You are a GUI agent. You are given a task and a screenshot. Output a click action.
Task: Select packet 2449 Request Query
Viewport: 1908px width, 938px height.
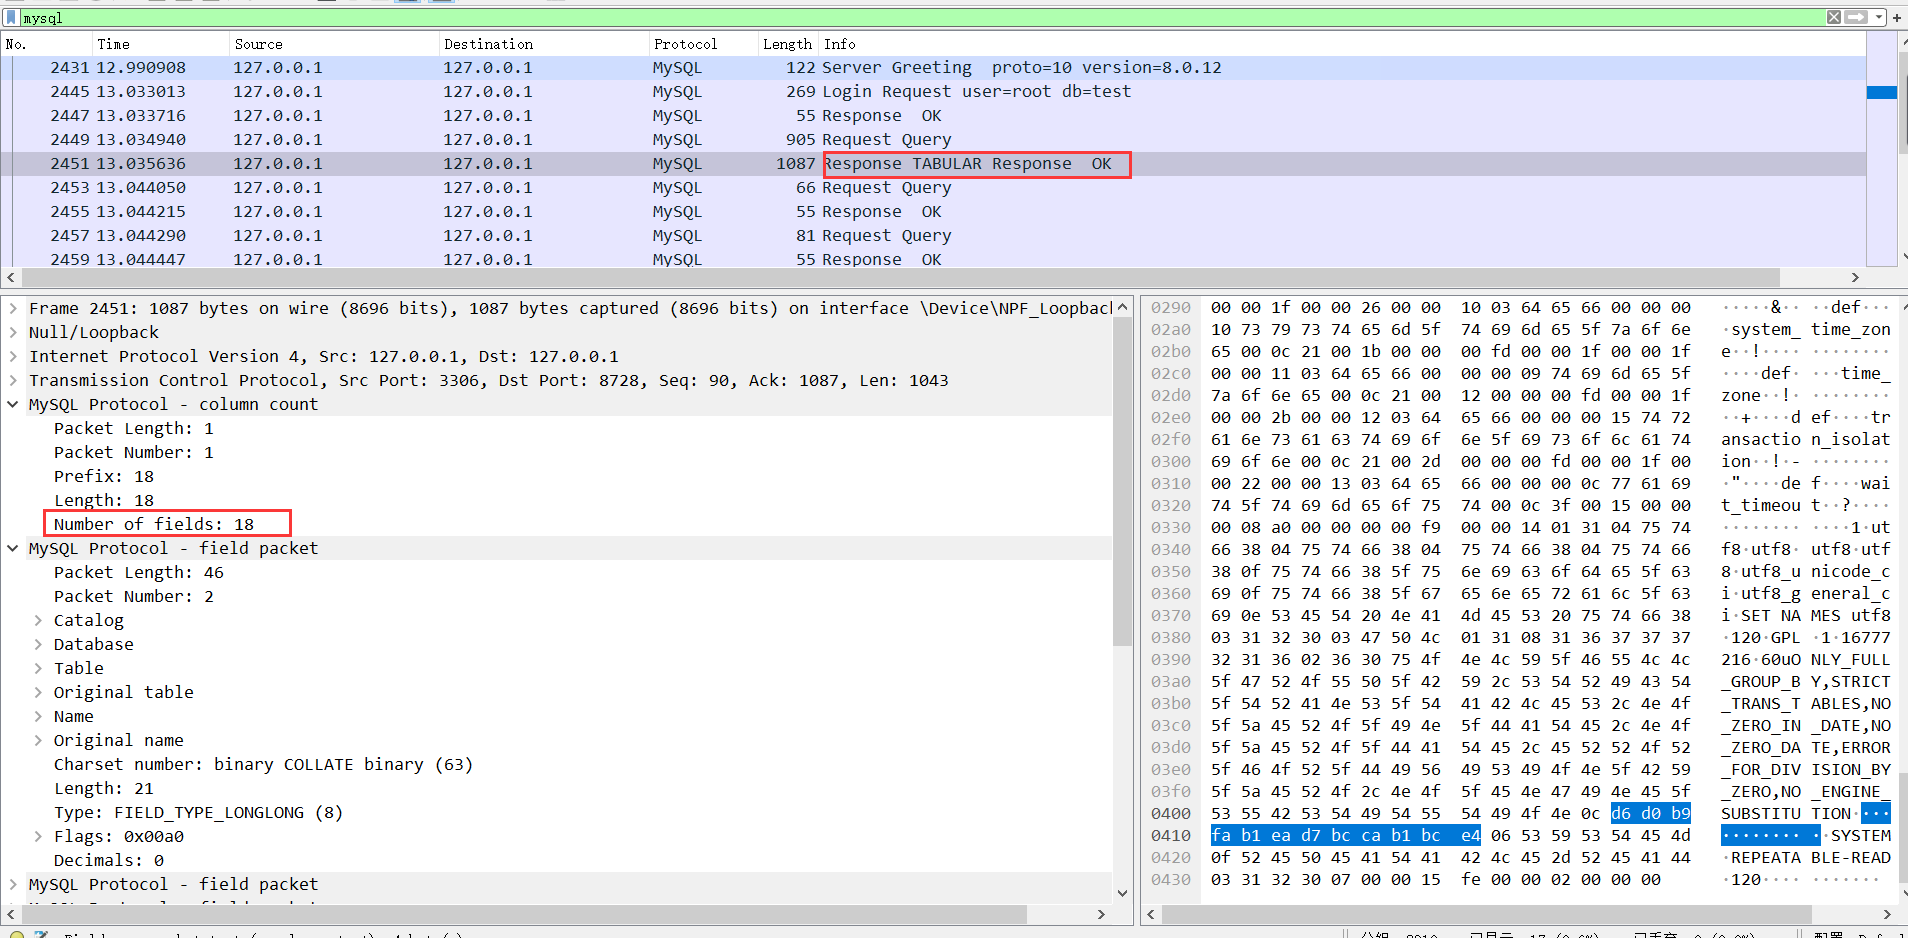934,140
